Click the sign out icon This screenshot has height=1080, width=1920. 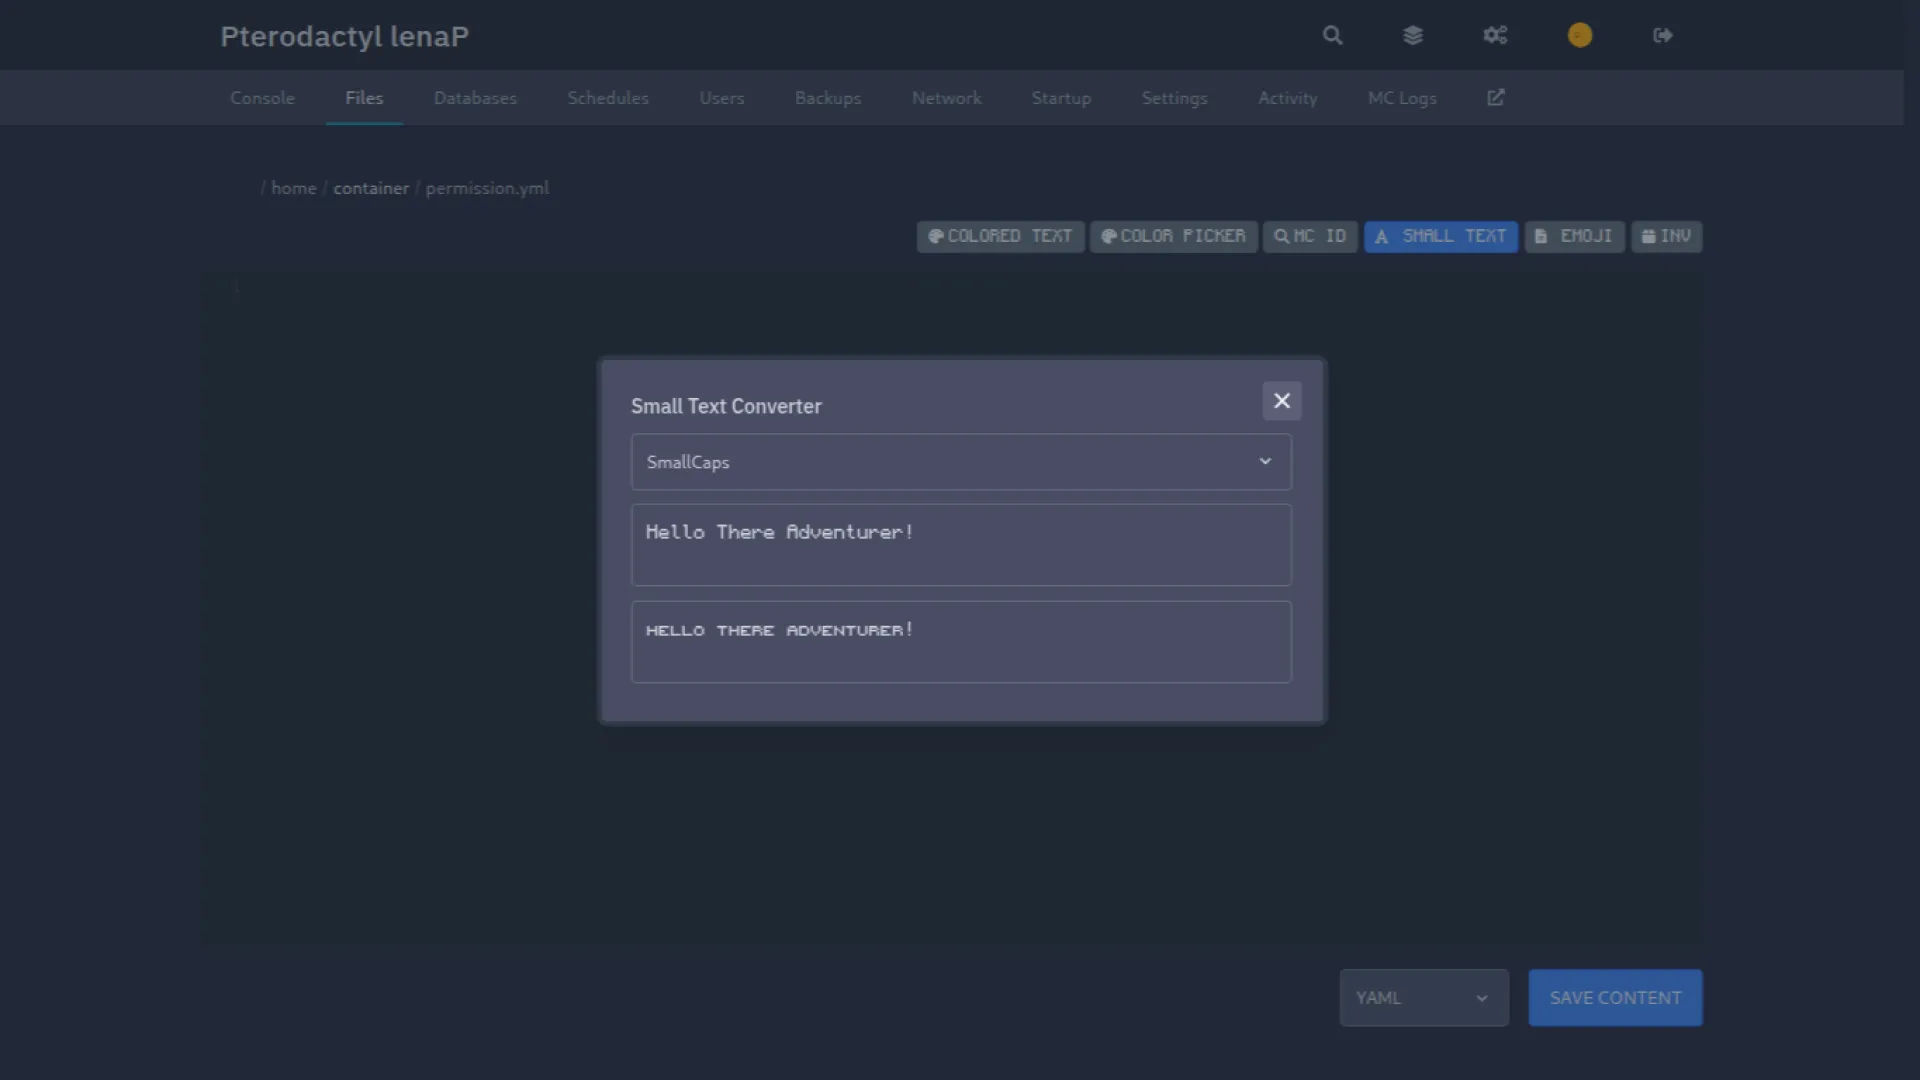point(1662,36)
